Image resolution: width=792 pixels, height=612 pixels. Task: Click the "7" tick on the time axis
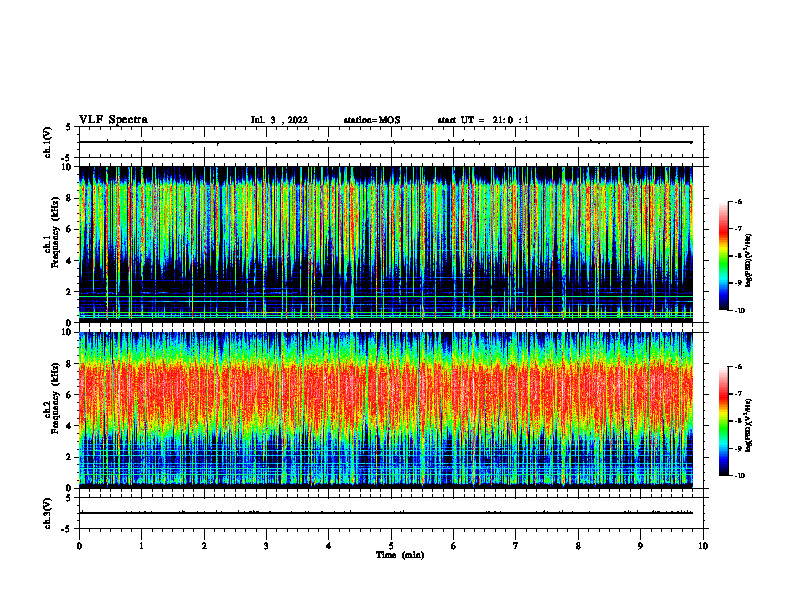point(516,546)
